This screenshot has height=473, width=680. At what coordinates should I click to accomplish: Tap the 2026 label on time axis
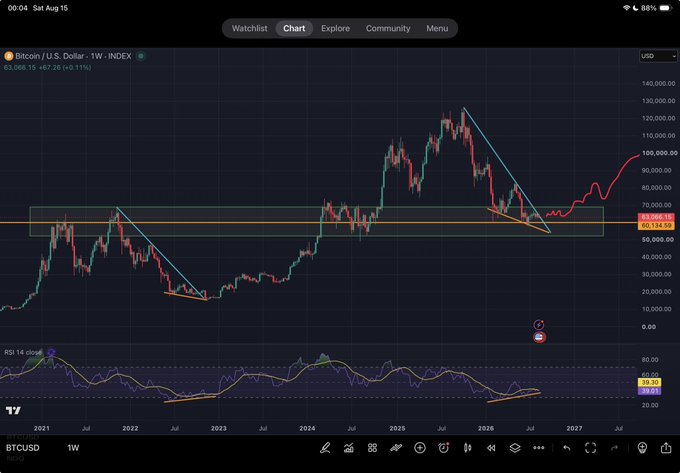(x=486, y=428)
